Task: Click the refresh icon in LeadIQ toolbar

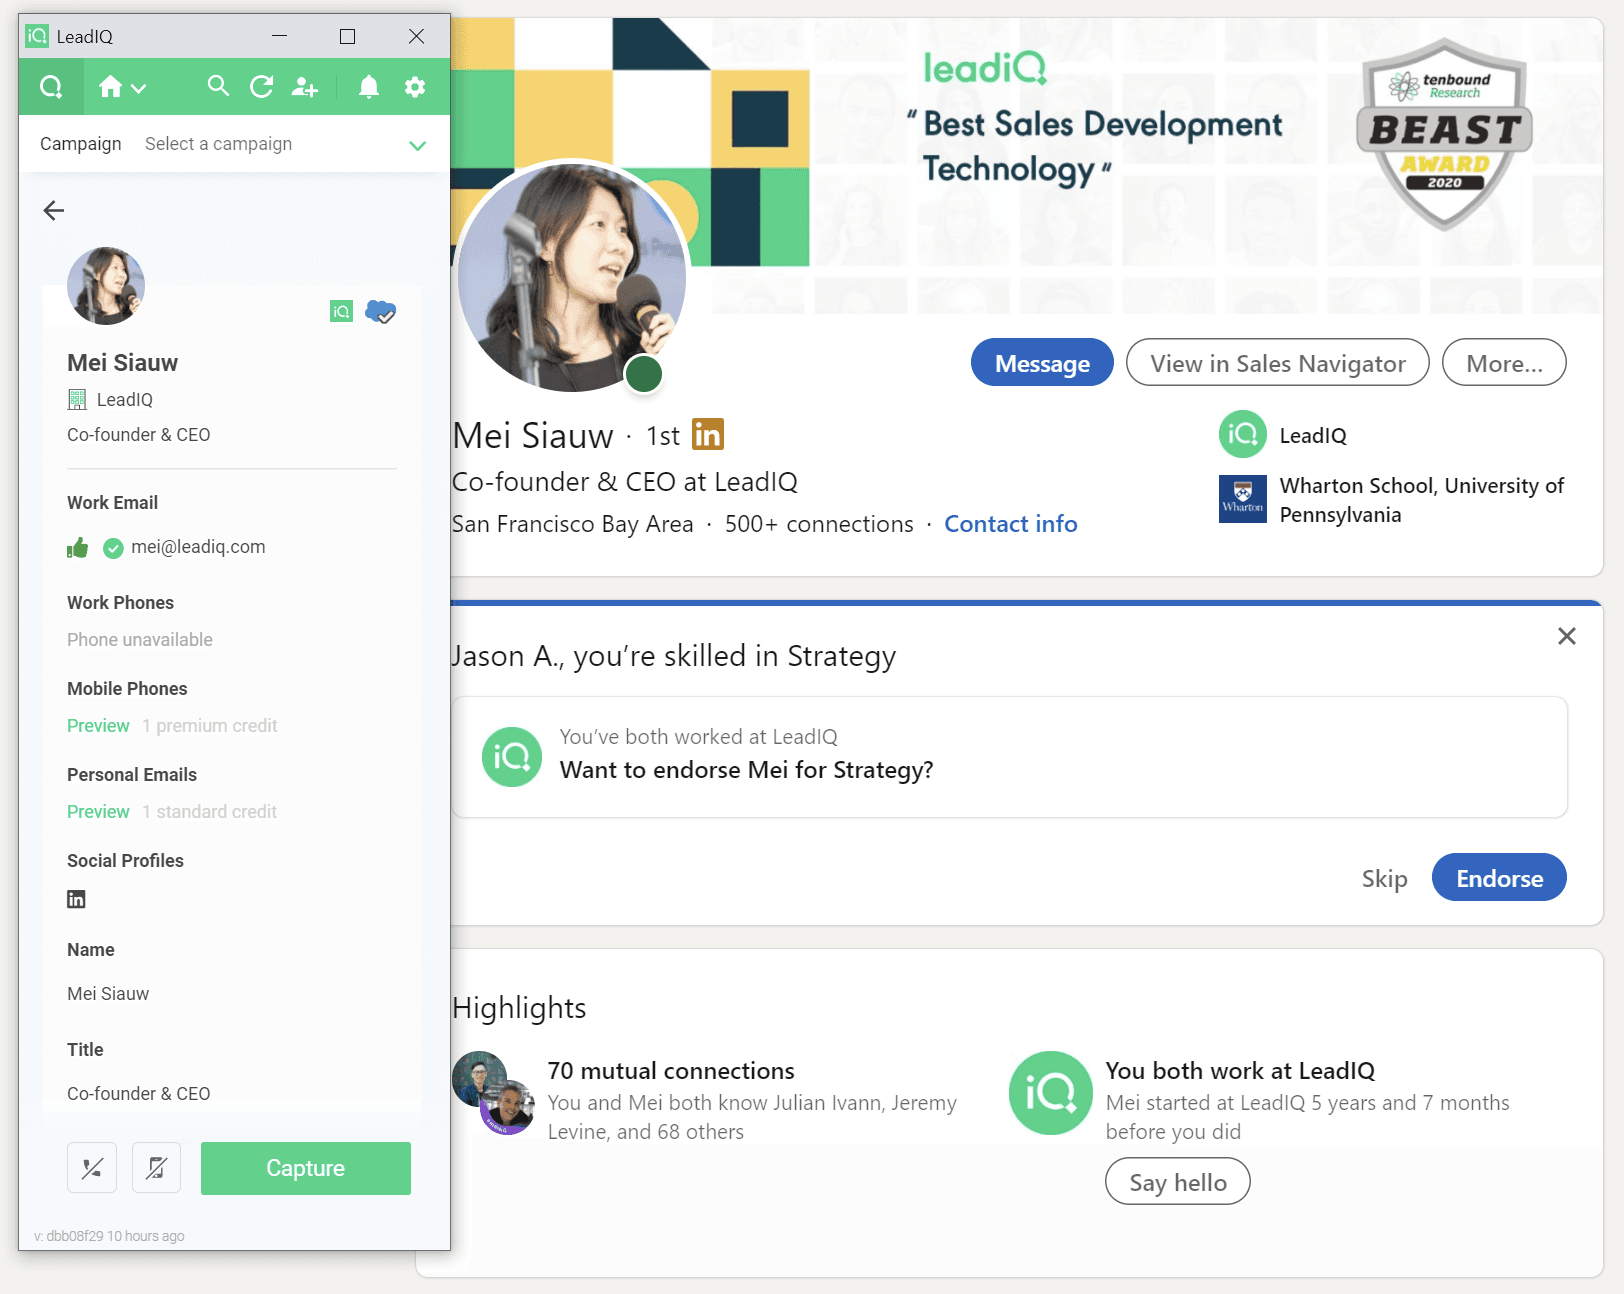Action: point(262,87)
